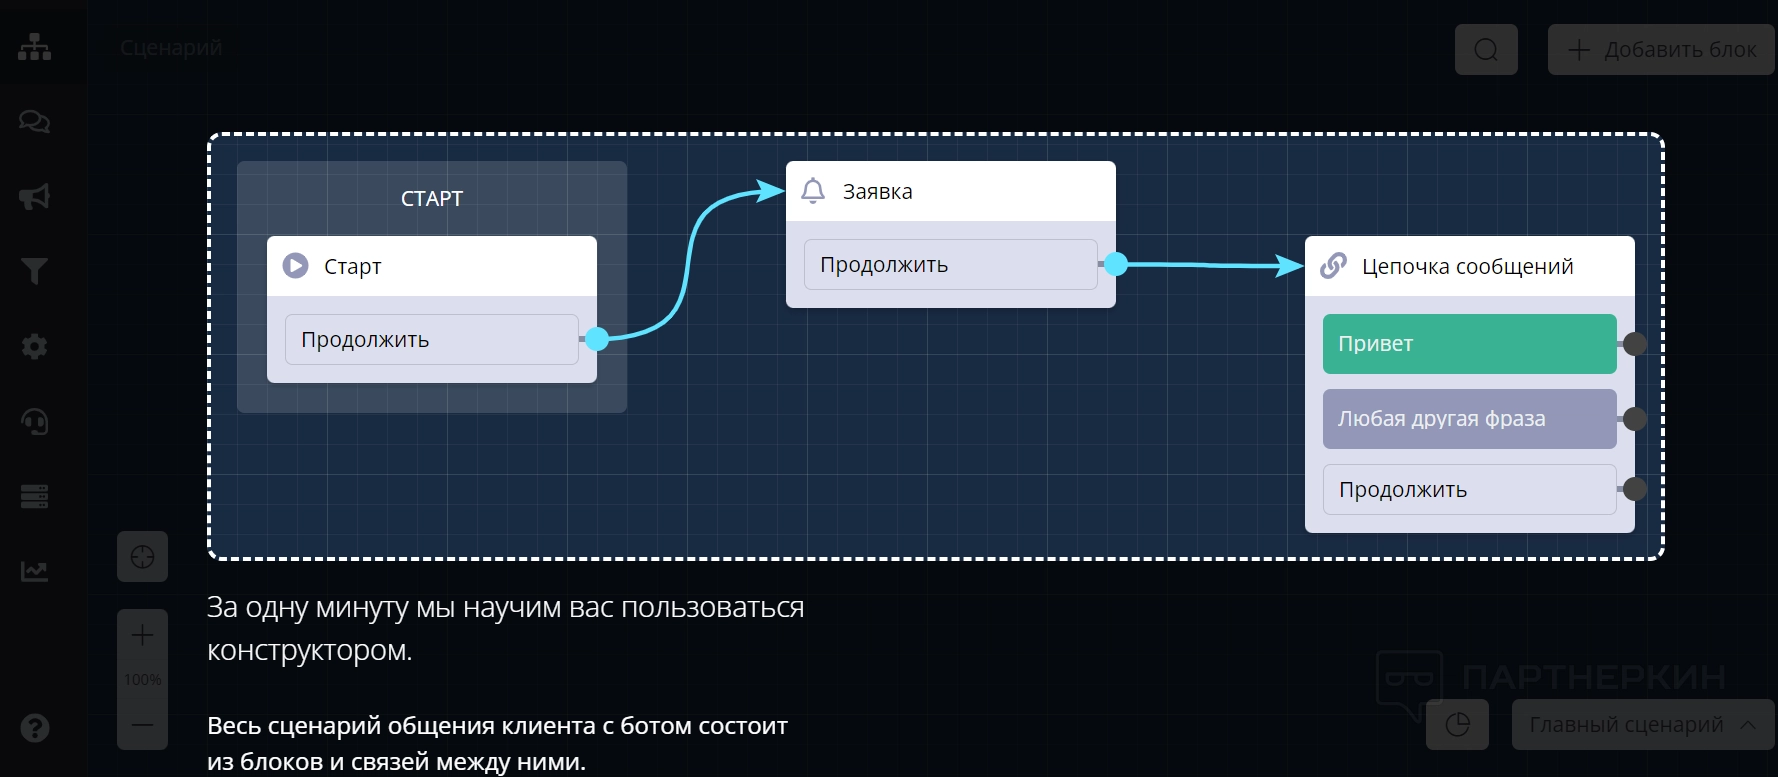Select the grey connector beside Любая другая фраза
1778x777 pixels.
tap(1635, 419)
